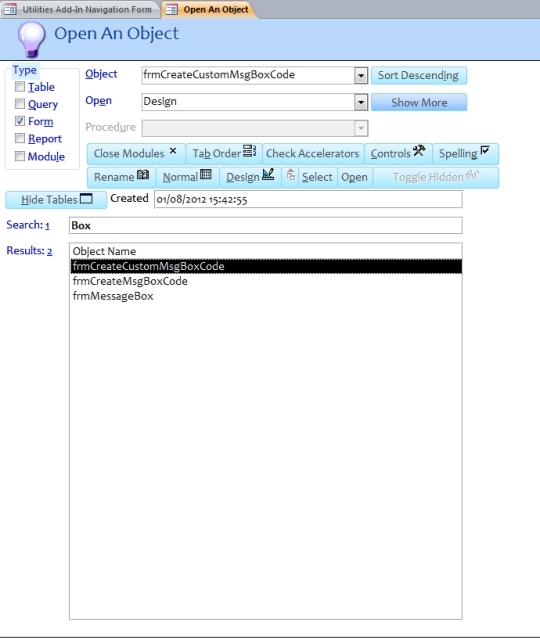Click the small unlabeled icon button before Select

[290, 177]
